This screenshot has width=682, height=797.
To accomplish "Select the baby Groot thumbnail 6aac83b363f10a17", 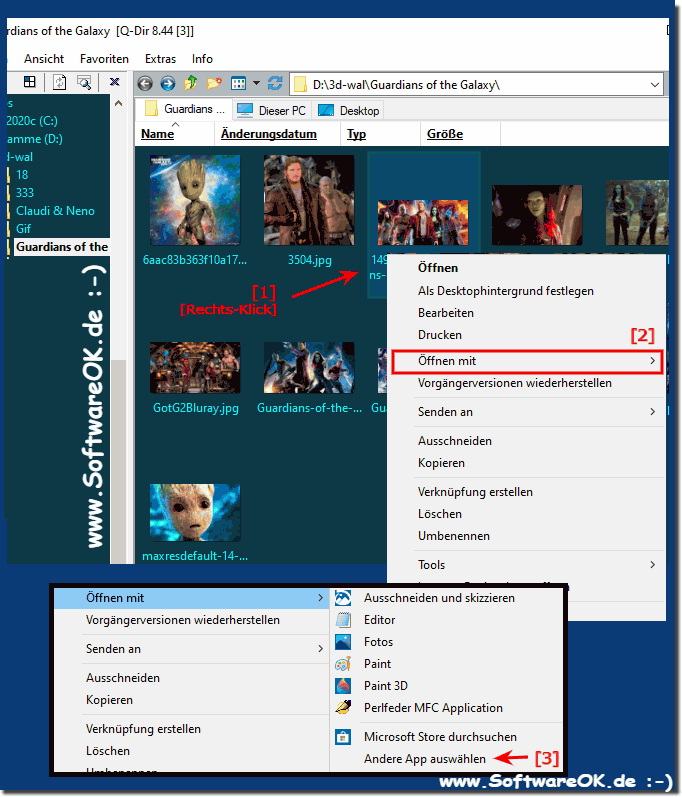I will click(195, 200).
